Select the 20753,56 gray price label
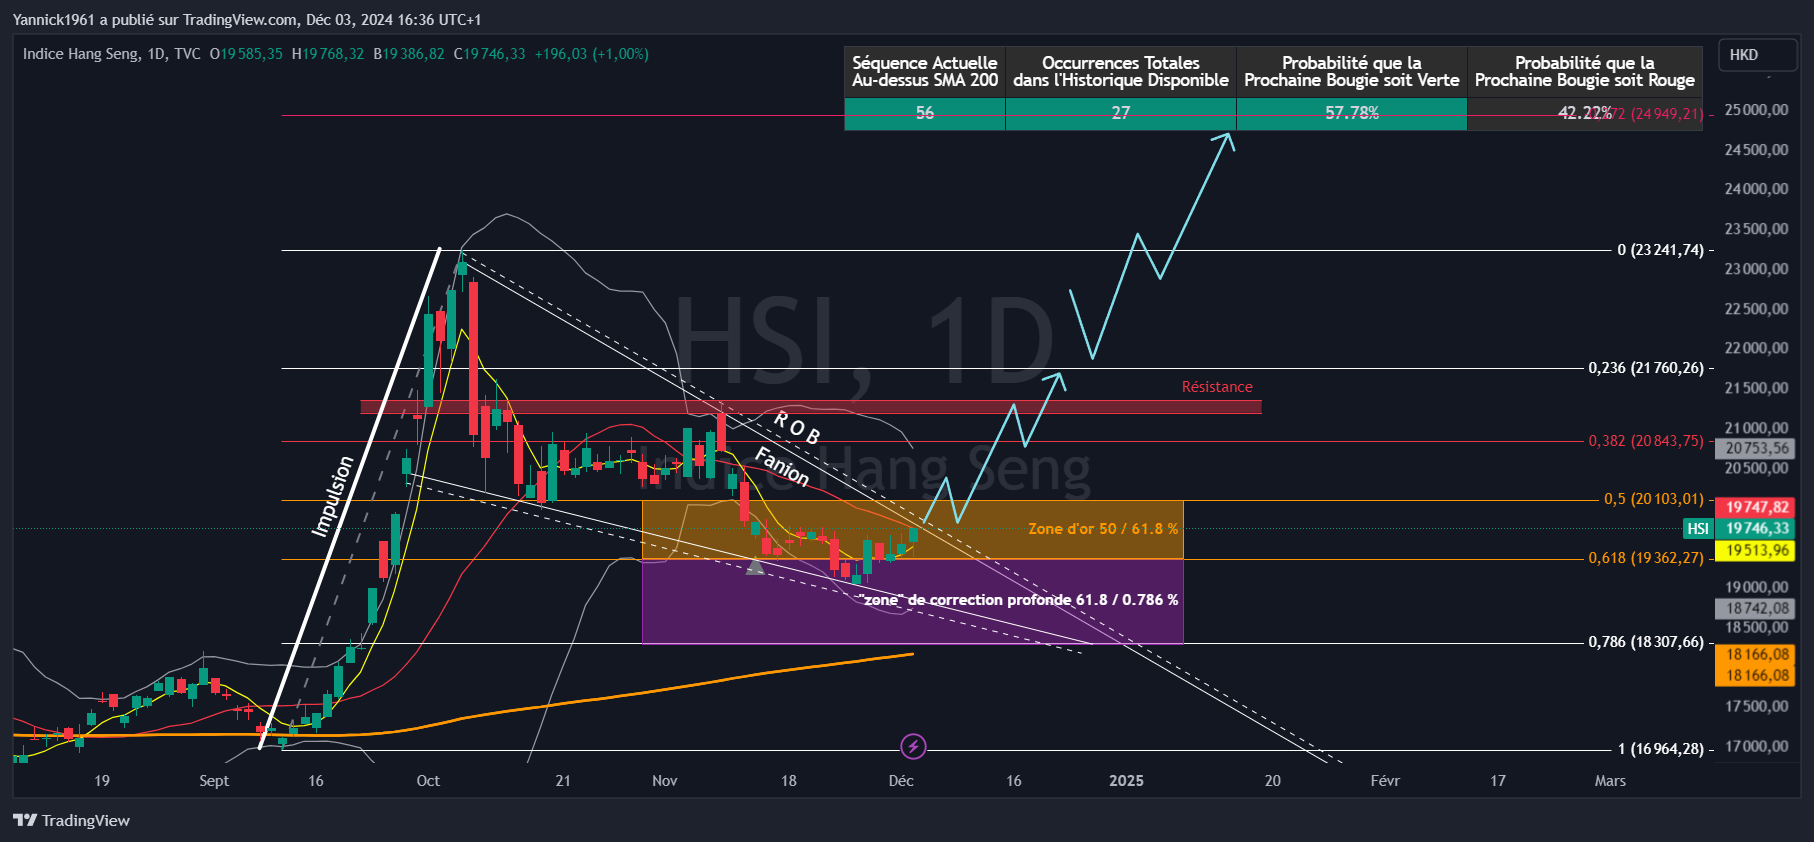This screenshot has height=842, width=1814. click(1757, 448)
